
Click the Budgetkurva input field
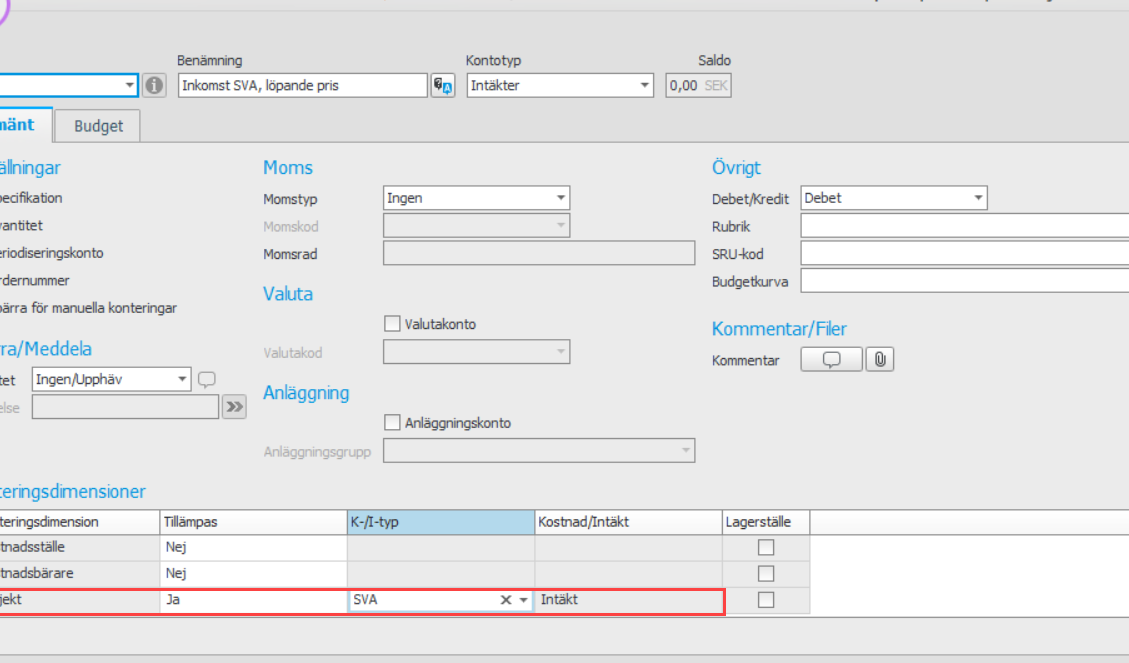point(965,281)
